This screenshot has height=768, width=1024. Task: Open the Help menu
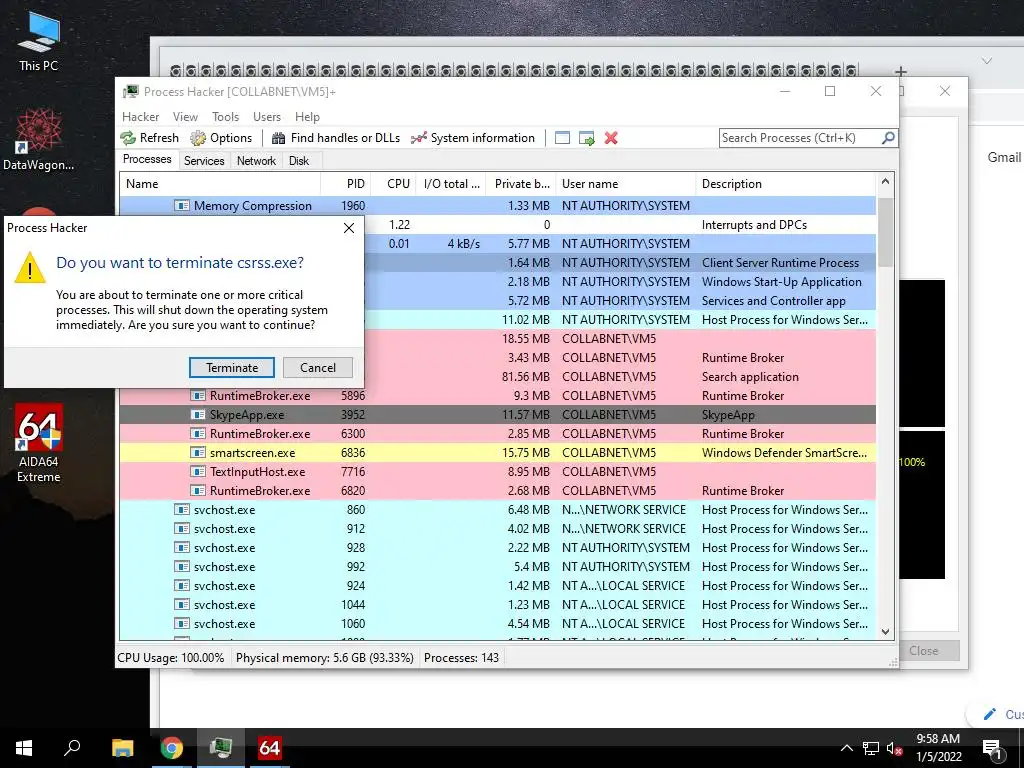click(x=307, y=117)
